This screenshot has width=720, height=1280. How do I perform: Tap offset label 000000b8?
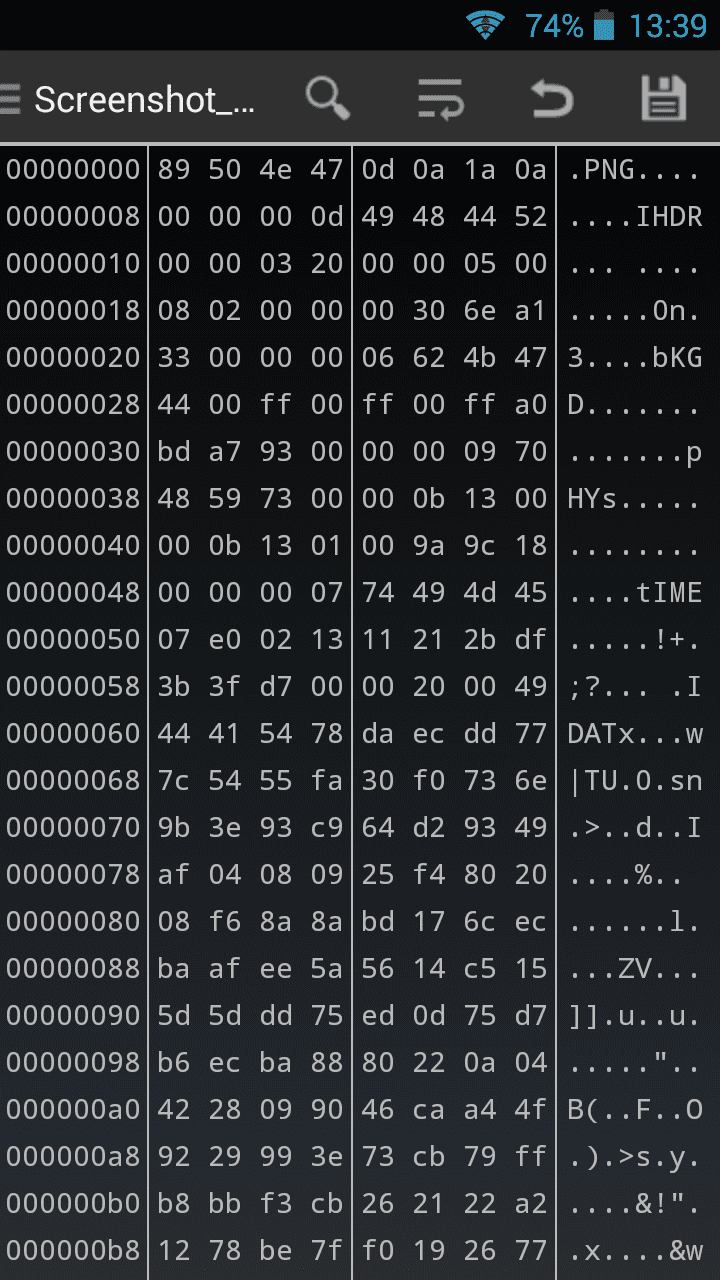click(73, 1251)
